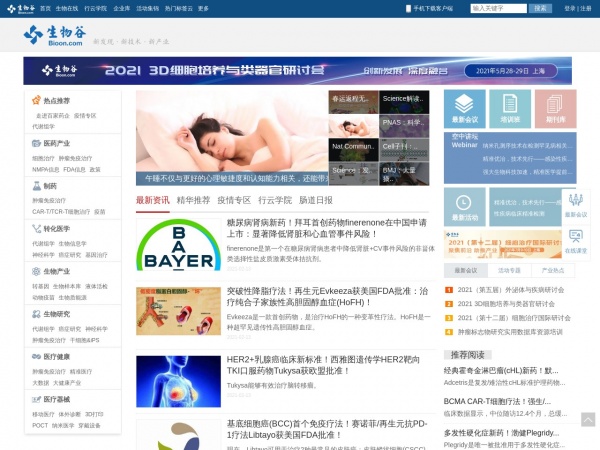Click the 登录 link
600x450 pixels.
tap(570, 8)
